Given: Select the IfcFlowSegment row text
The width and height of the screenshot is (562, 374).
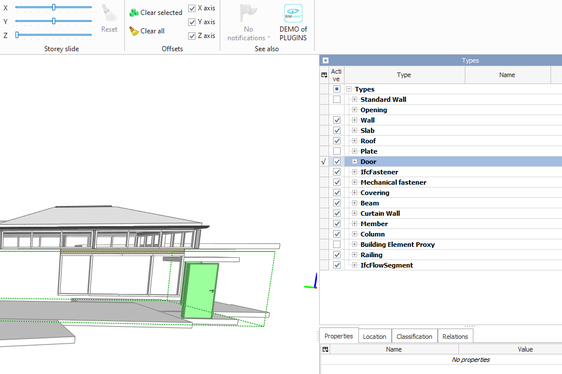Looking at the screenshot, I should point(386,265).
